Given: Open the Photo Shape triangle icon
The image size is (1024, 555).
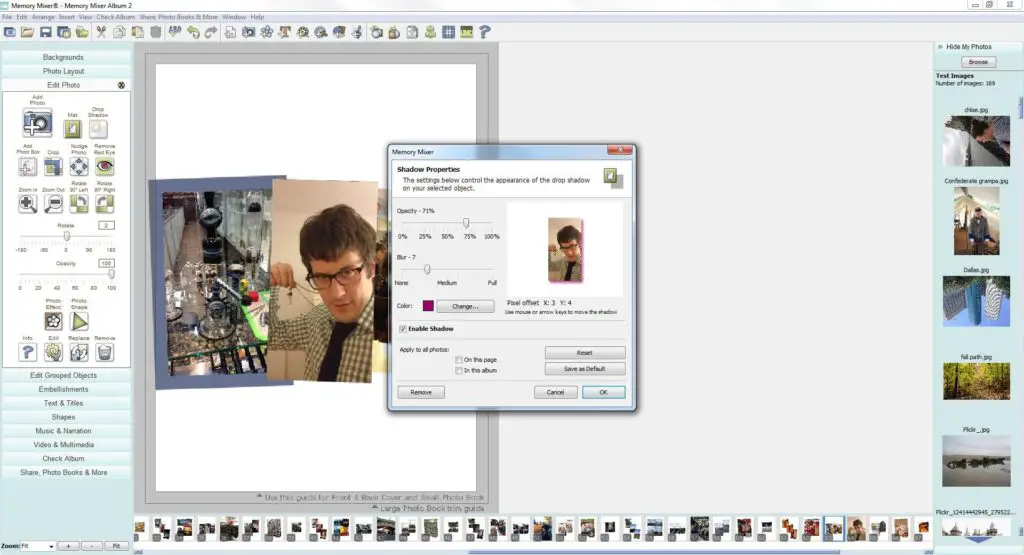Looking at the screenshot, I should point(79,321).
